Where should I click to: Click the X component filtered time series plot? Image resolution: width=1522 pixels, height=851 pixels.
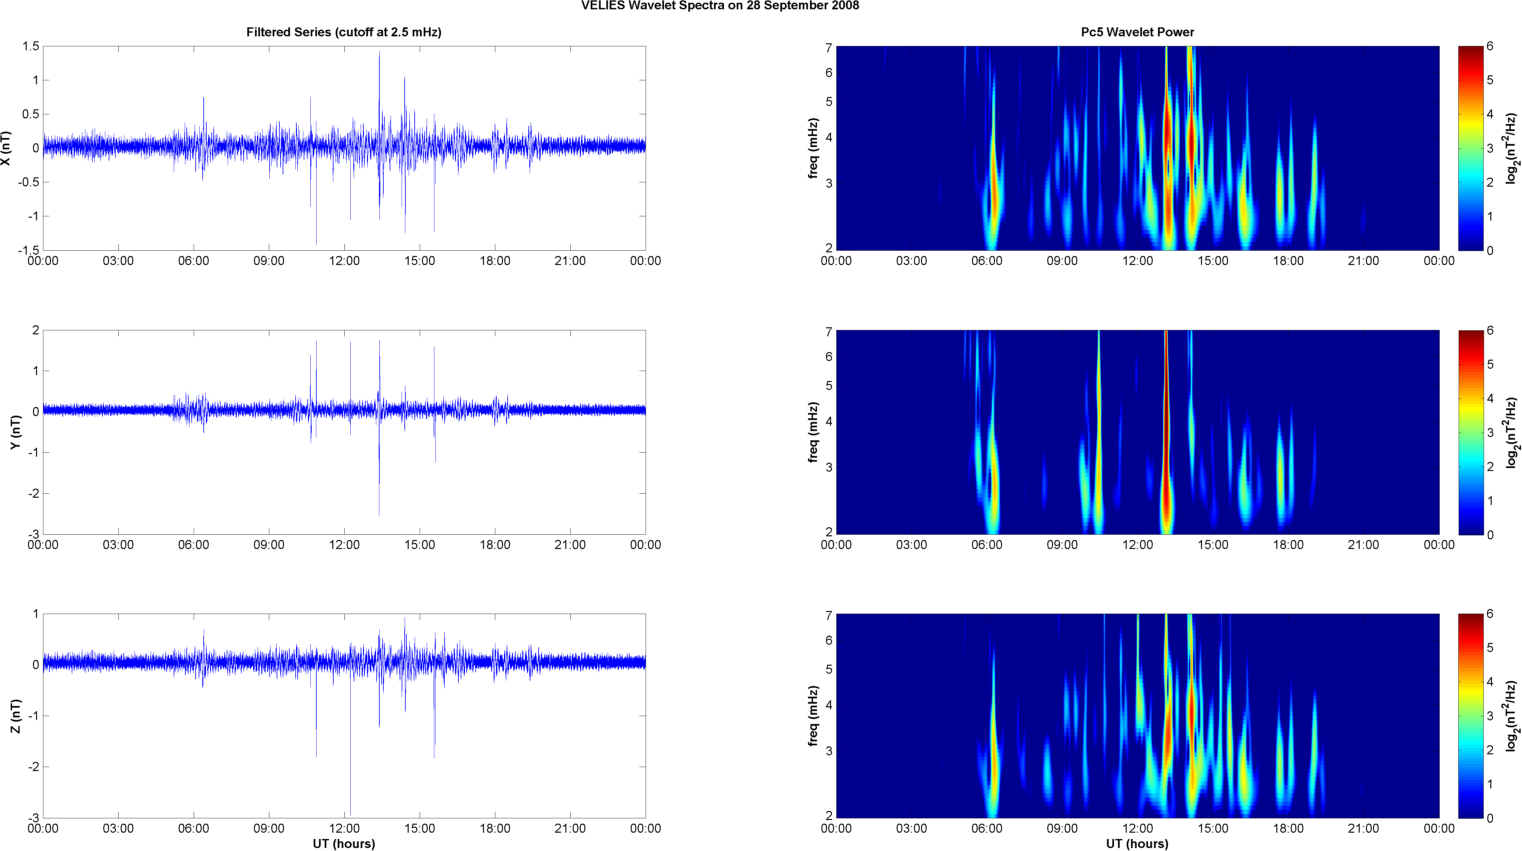click(344, 148)
